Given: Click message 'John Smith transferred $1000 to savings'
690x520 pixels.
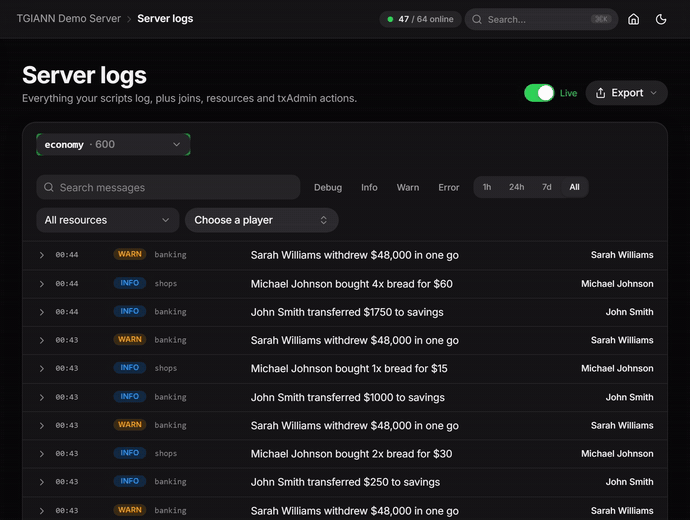Looking at the screenshot, I should [x=348, y=397].
